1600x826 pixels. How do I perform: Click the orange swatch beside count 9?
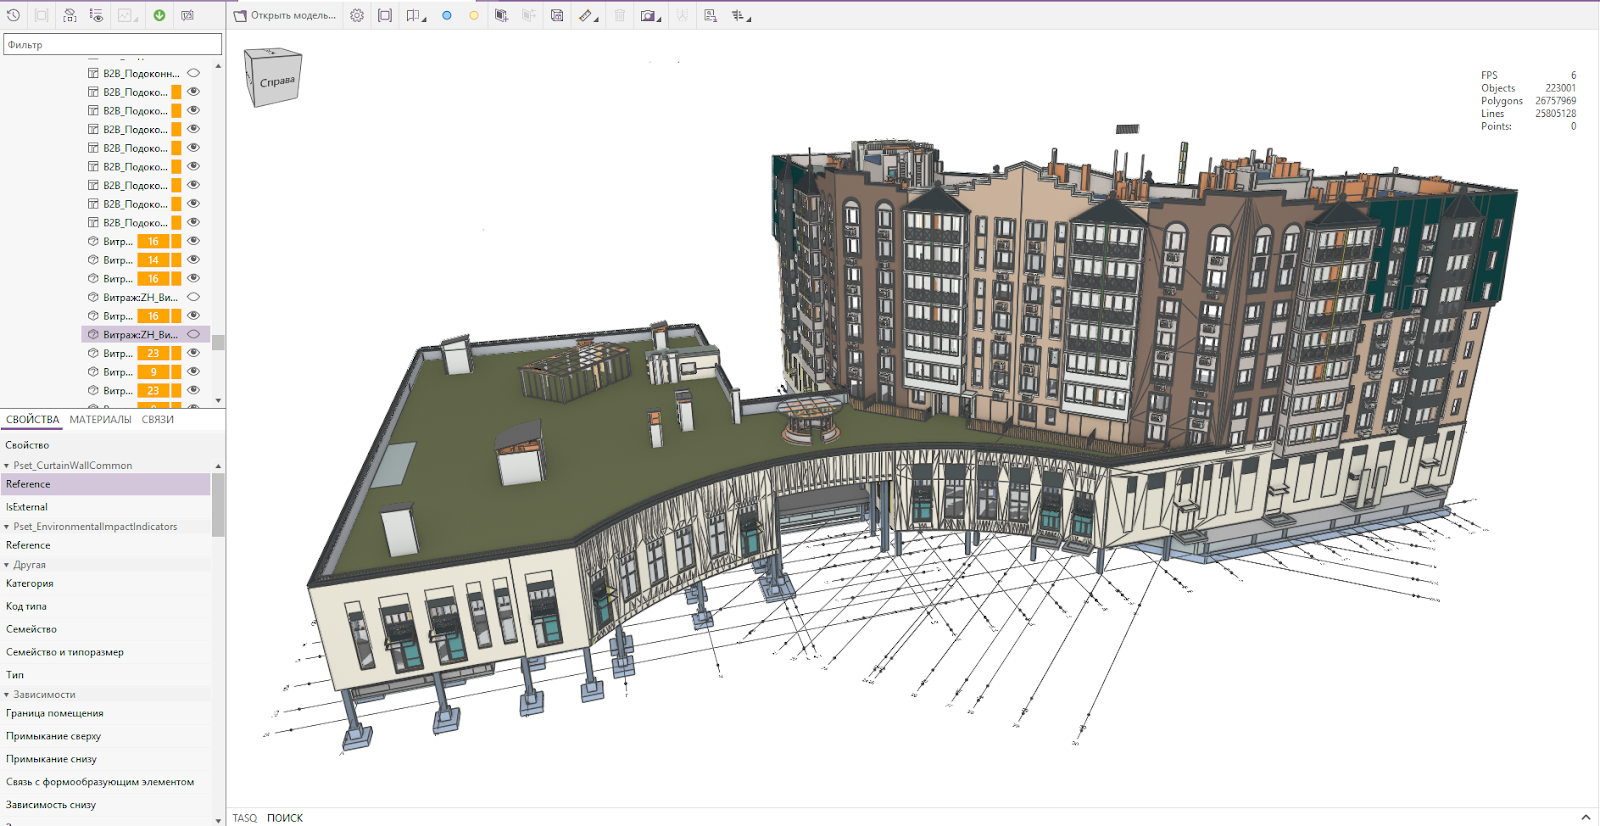[177, 372]
